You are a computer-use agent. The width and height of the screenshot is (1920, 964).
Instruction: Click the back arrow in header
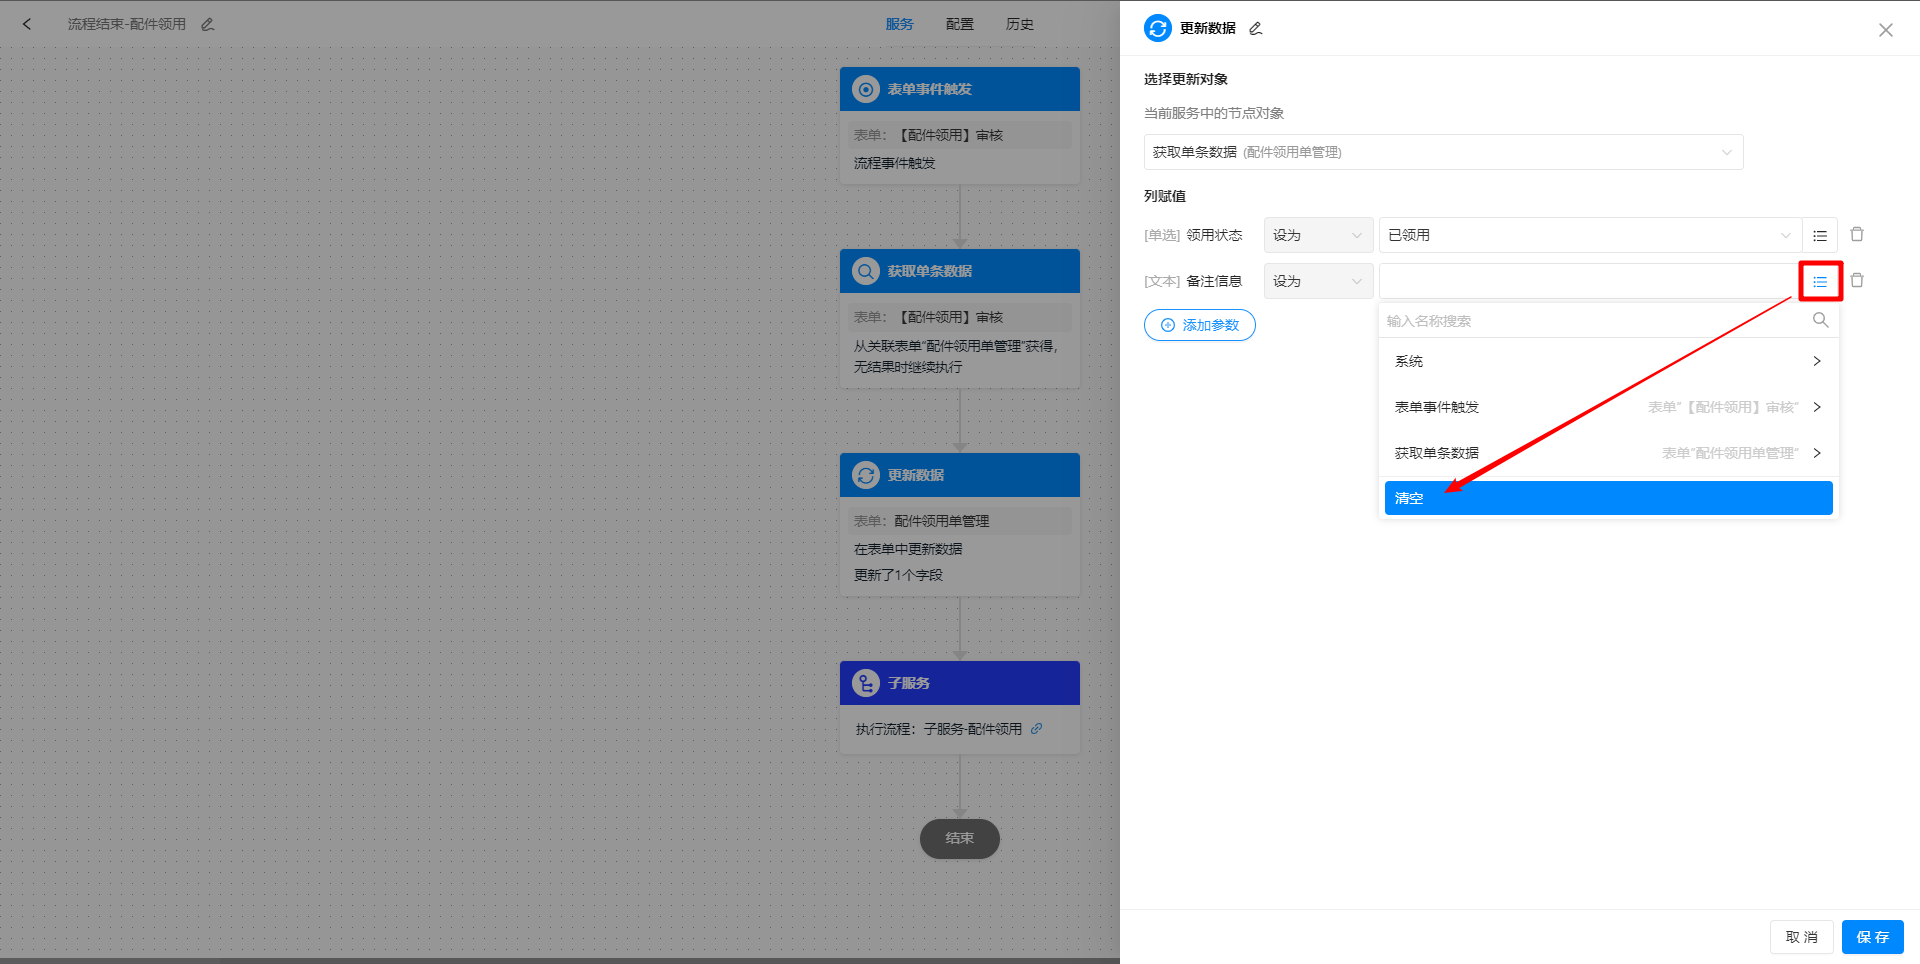(27, 24)
